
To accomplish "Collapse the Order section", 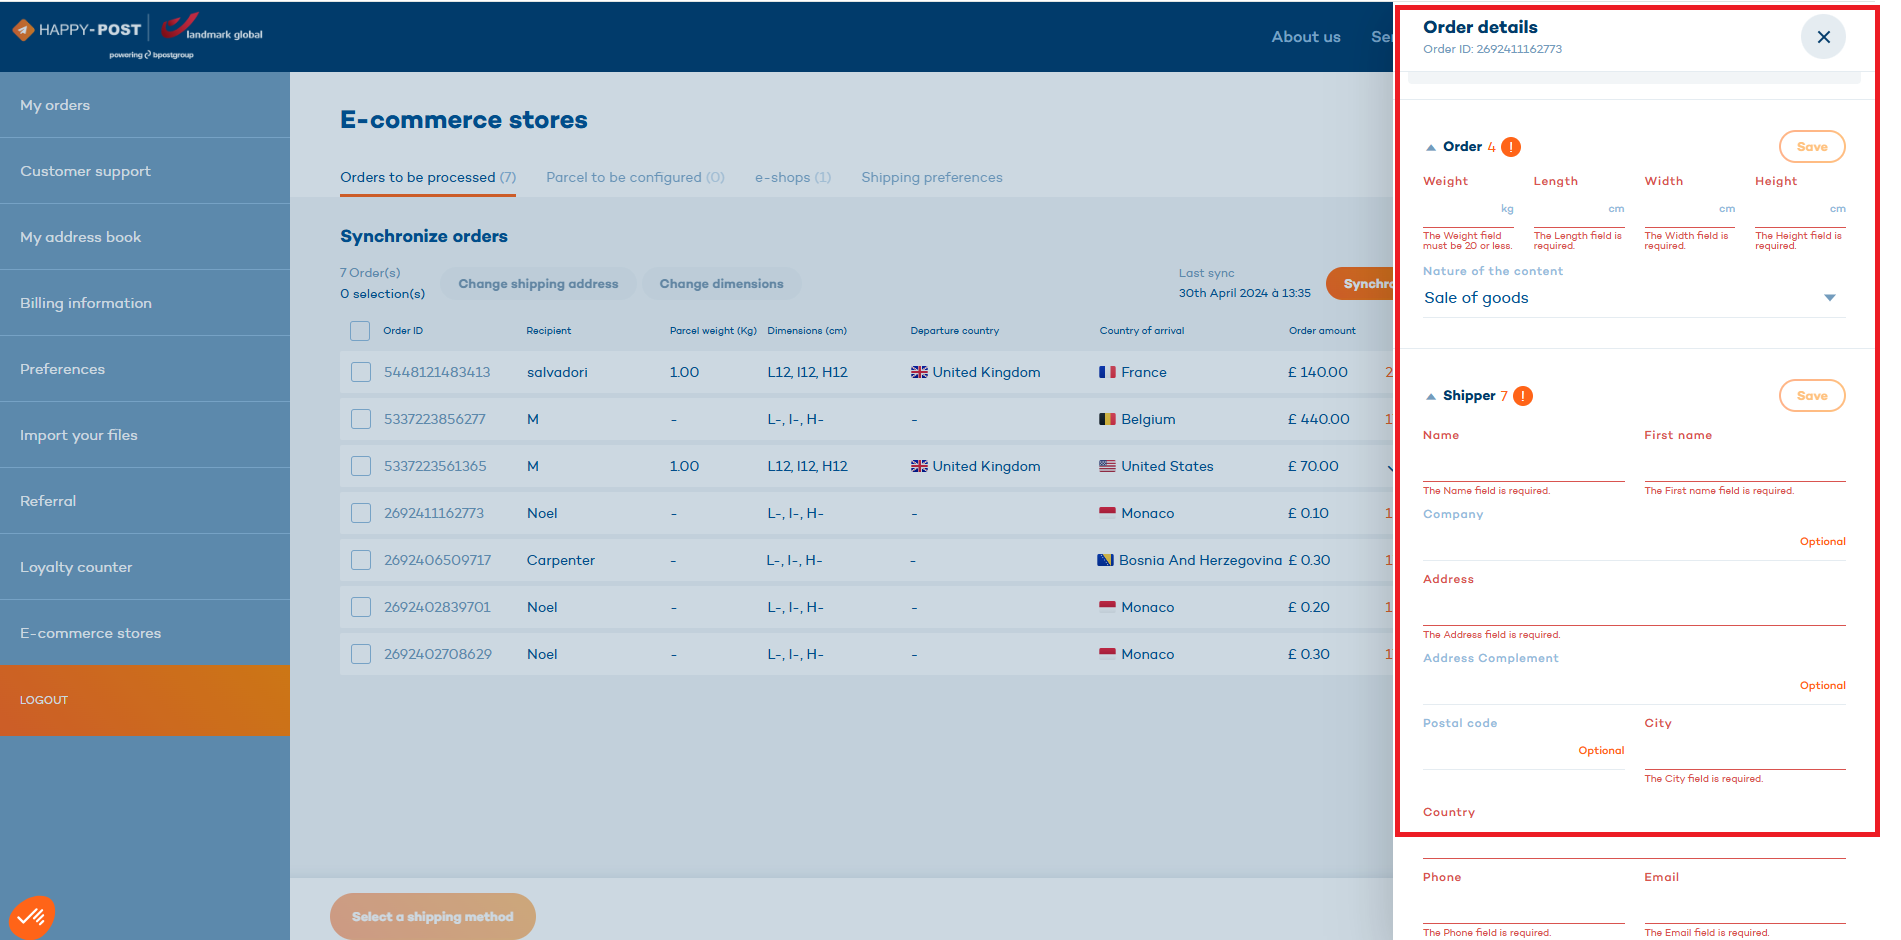I will coord(1431,147).
